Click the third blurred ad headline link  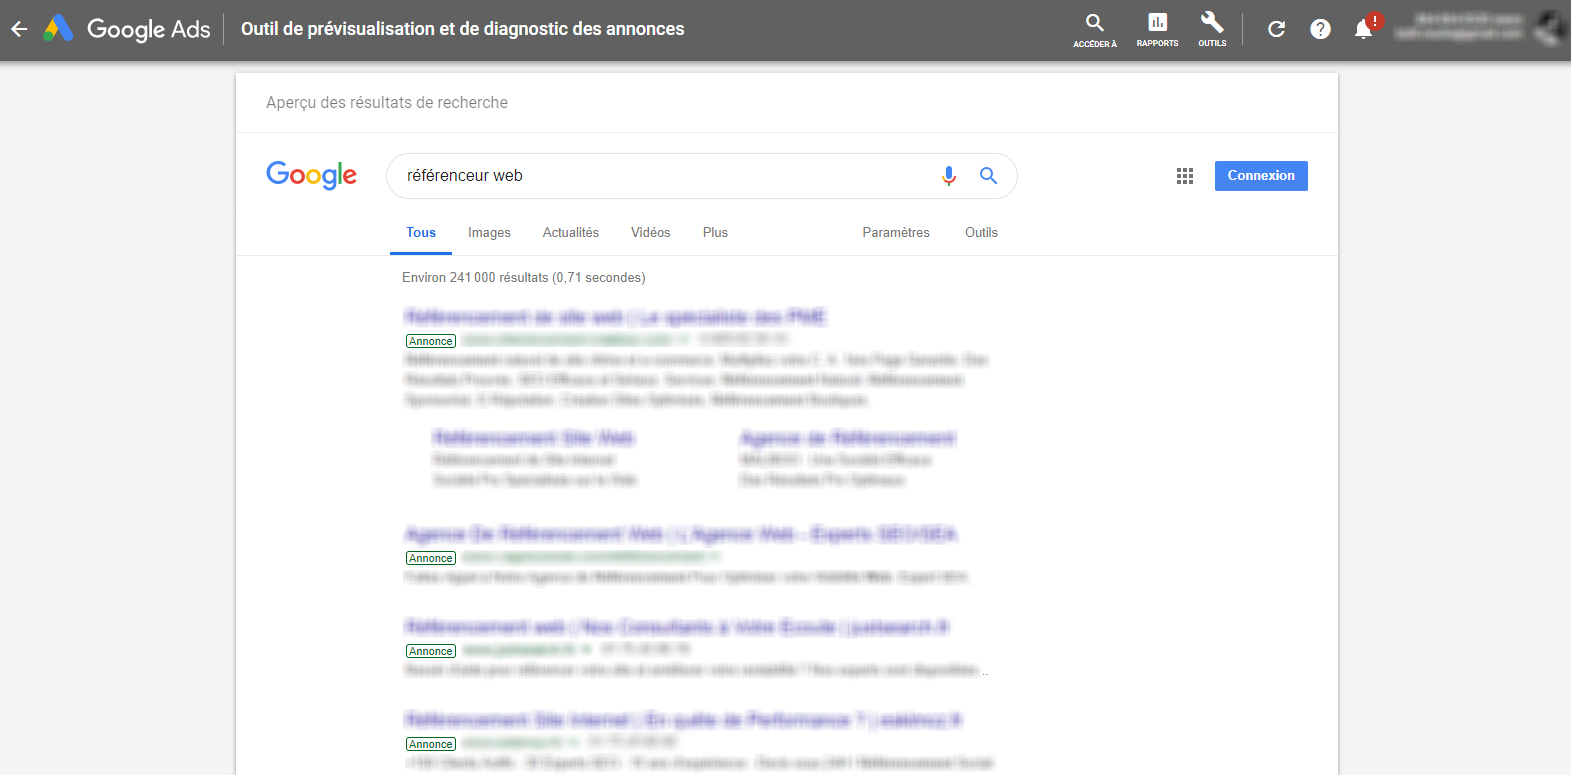[677, 628]
